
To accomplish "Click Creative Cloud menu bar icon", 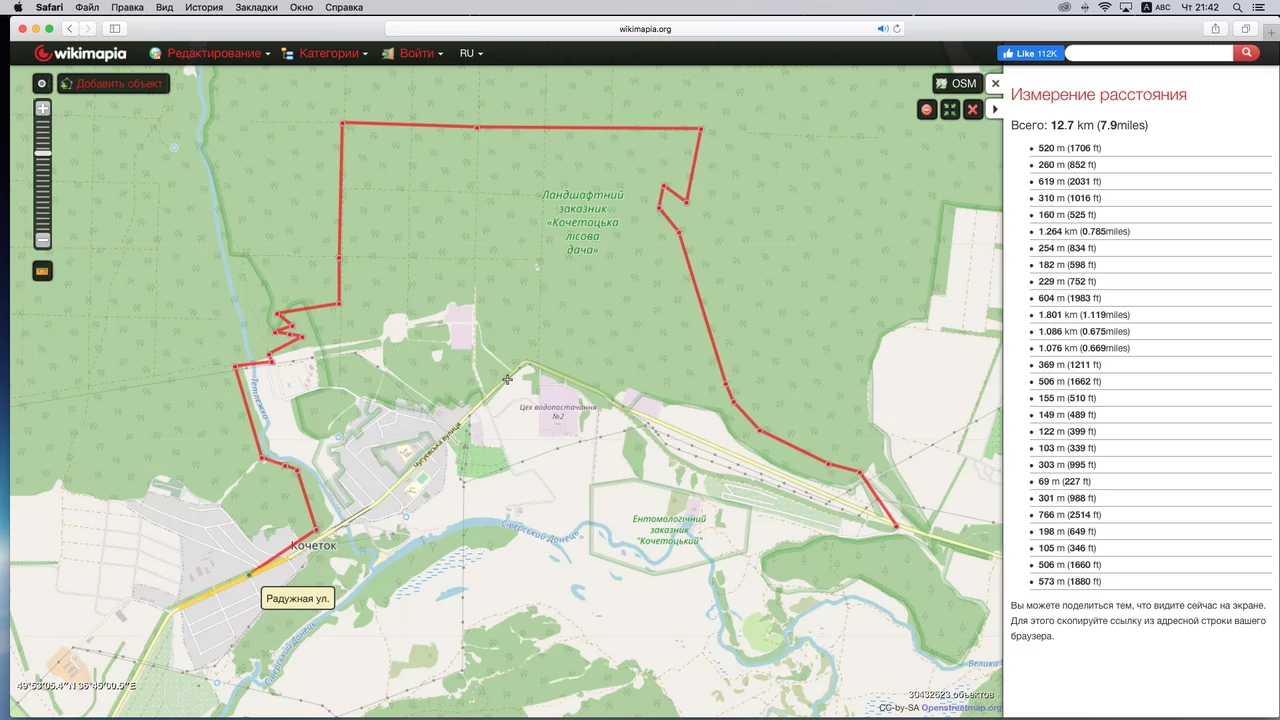I will [1064, 7].
